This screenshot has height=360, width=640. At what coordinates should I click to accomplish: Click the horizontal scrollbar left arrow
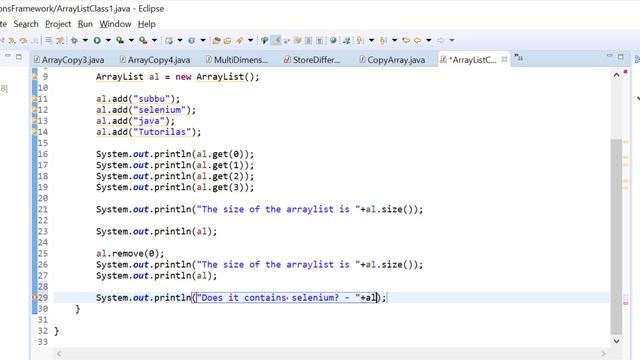(x=59, y=353)
